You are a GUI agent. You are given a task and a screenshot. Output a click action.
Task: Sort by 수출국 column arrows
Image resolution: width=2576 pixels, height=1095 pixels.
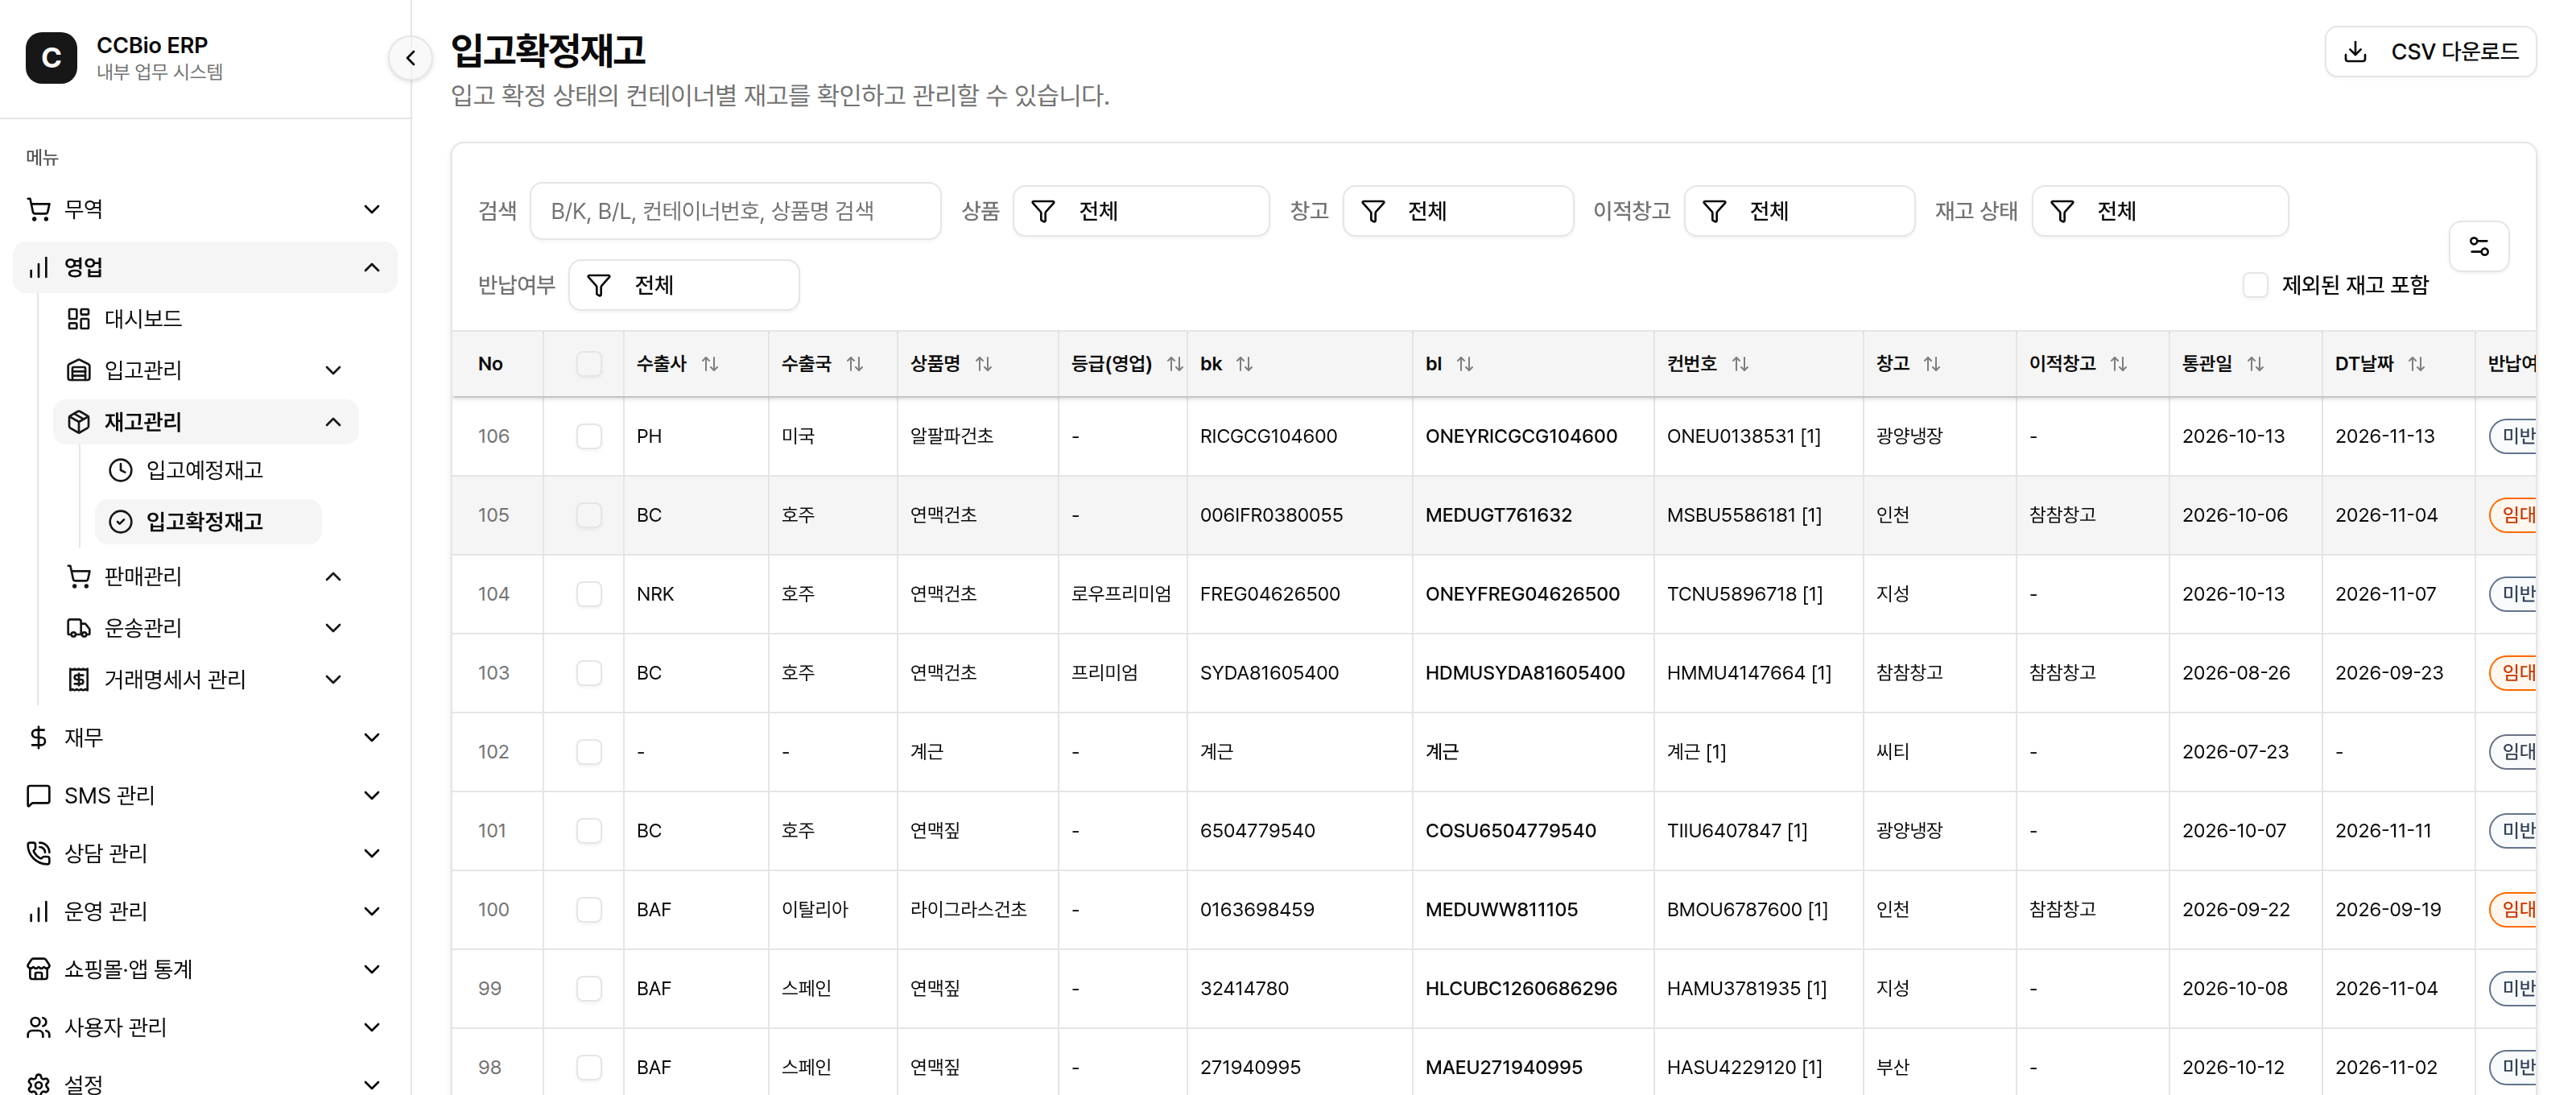[x=854, y=364]
